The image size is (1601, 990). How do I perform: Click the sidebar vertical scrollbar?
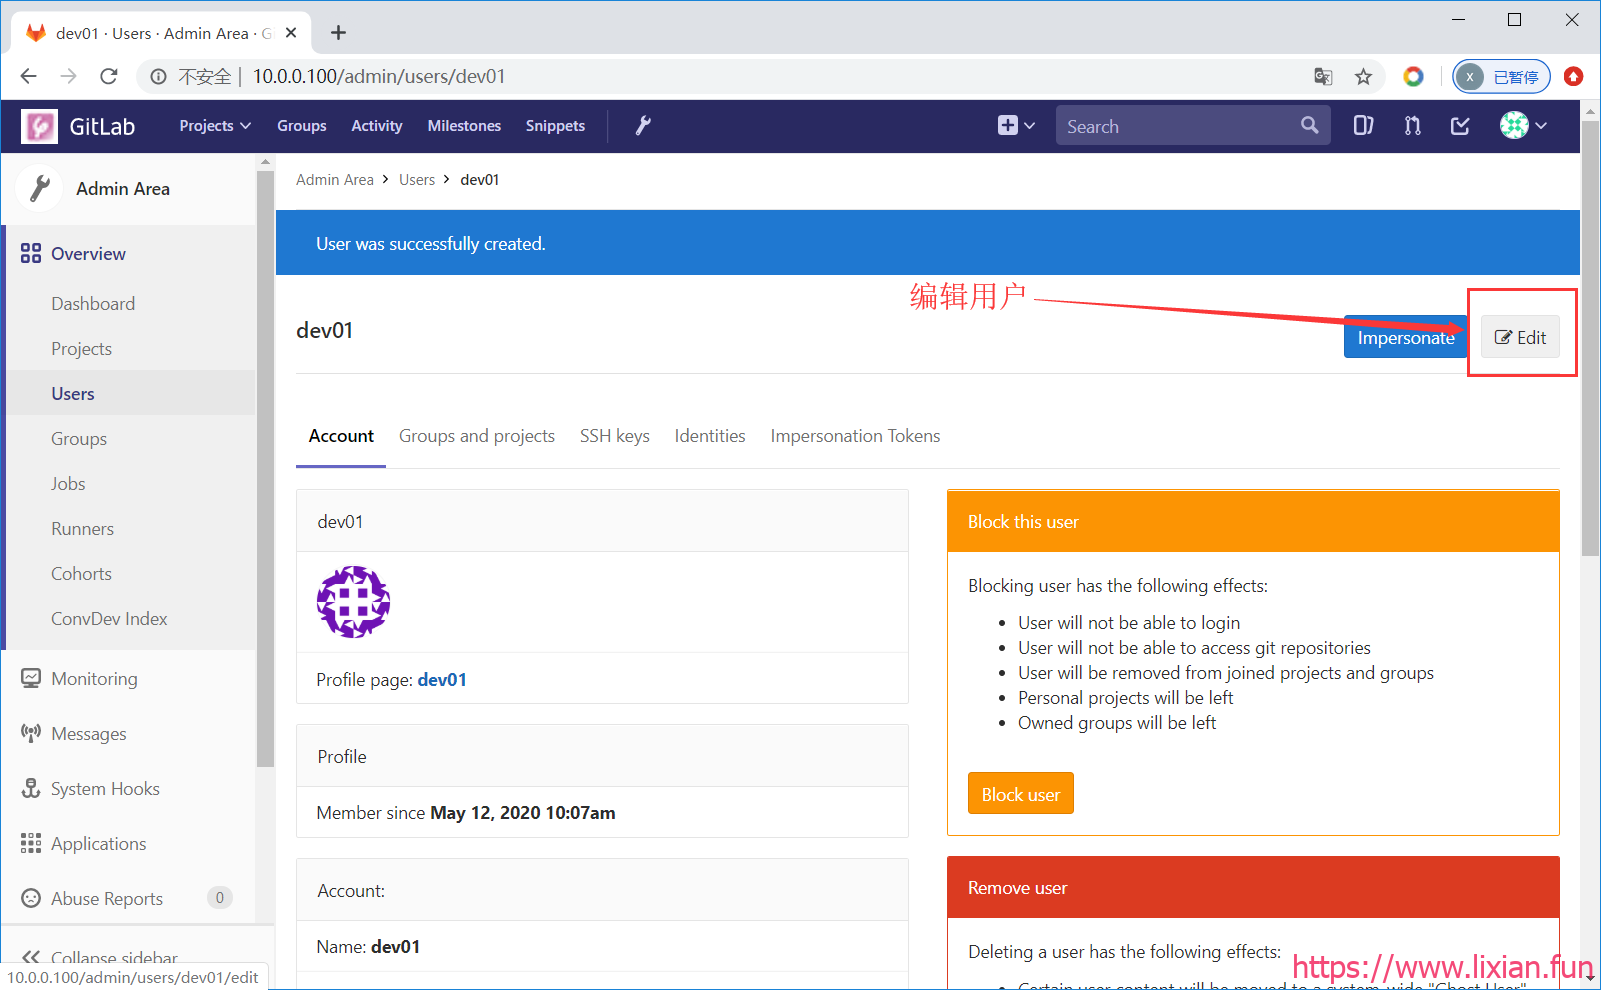click(265, 470)
